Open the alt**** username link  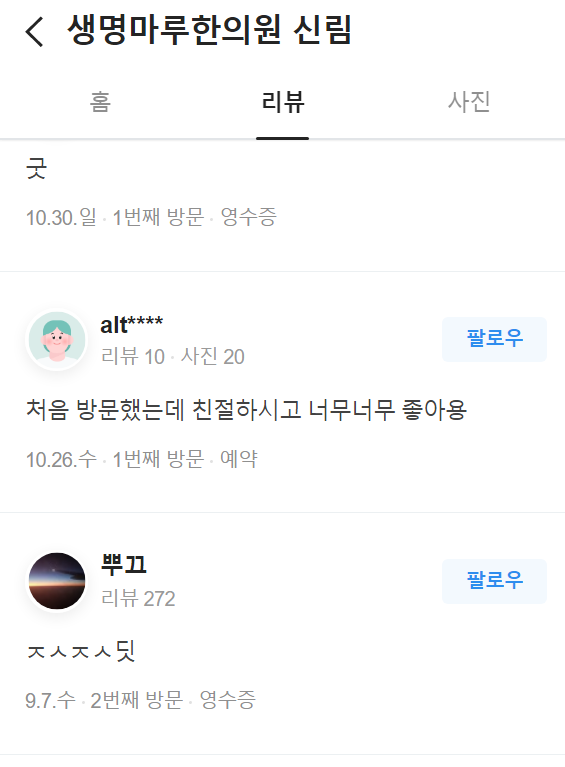pos(132,325)
